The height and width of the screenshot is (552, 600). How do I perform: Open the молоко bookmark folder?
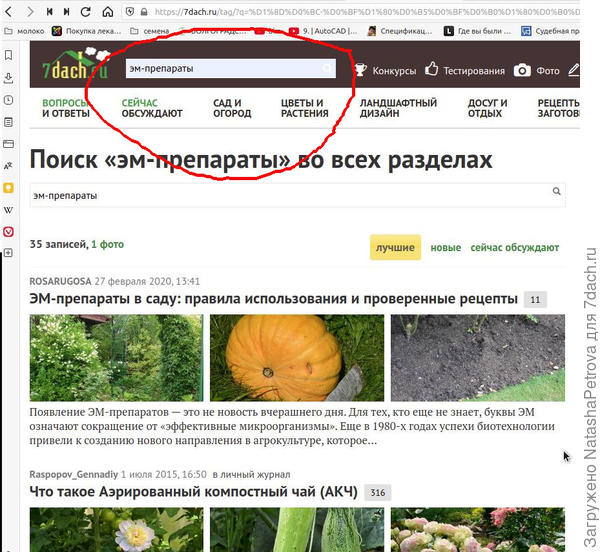tap(24, 31)
